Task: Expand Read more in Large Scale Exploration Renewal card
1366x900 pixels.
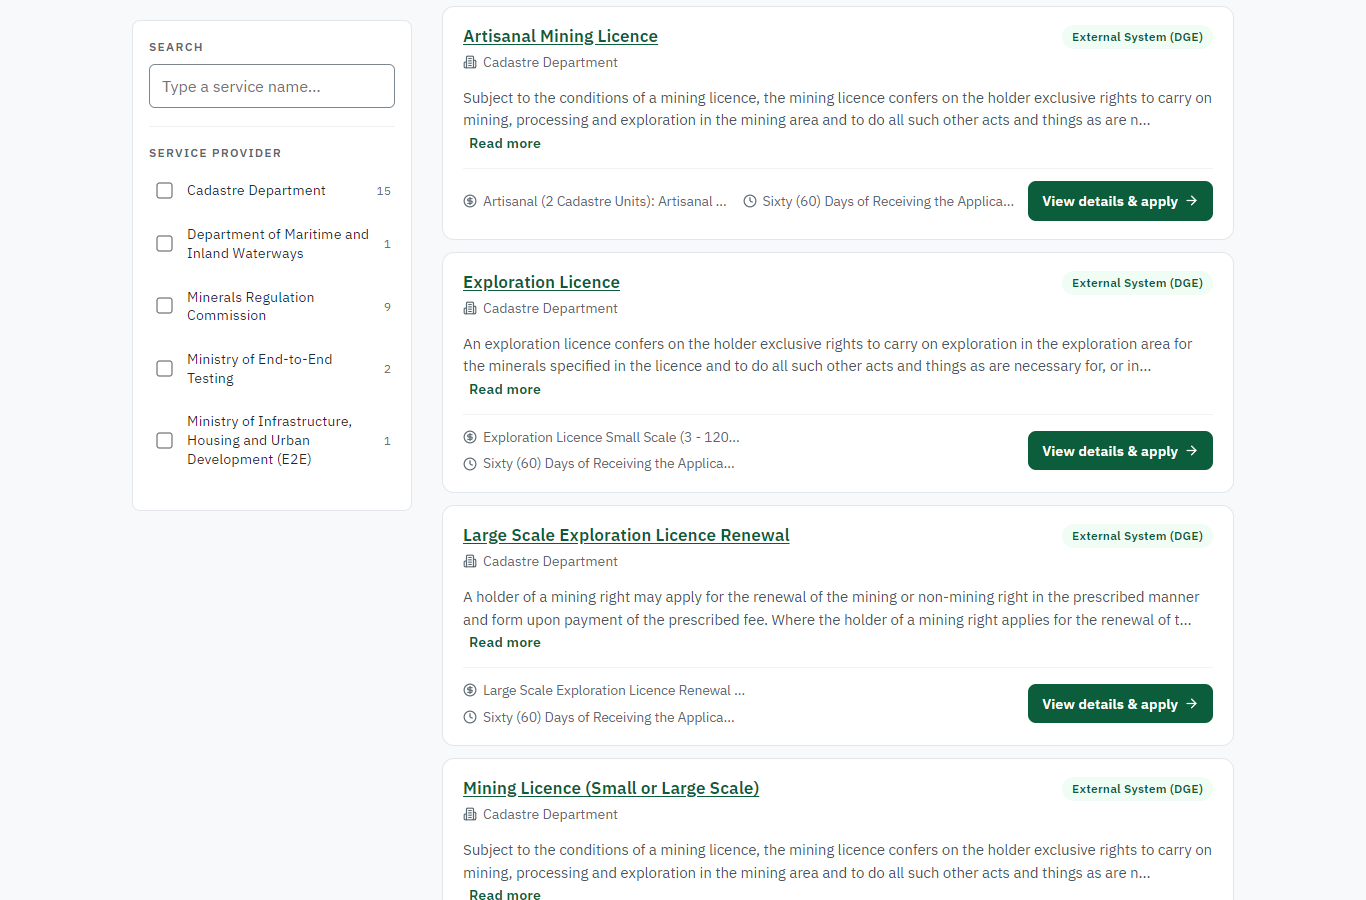Action: (x=505, y=642)
